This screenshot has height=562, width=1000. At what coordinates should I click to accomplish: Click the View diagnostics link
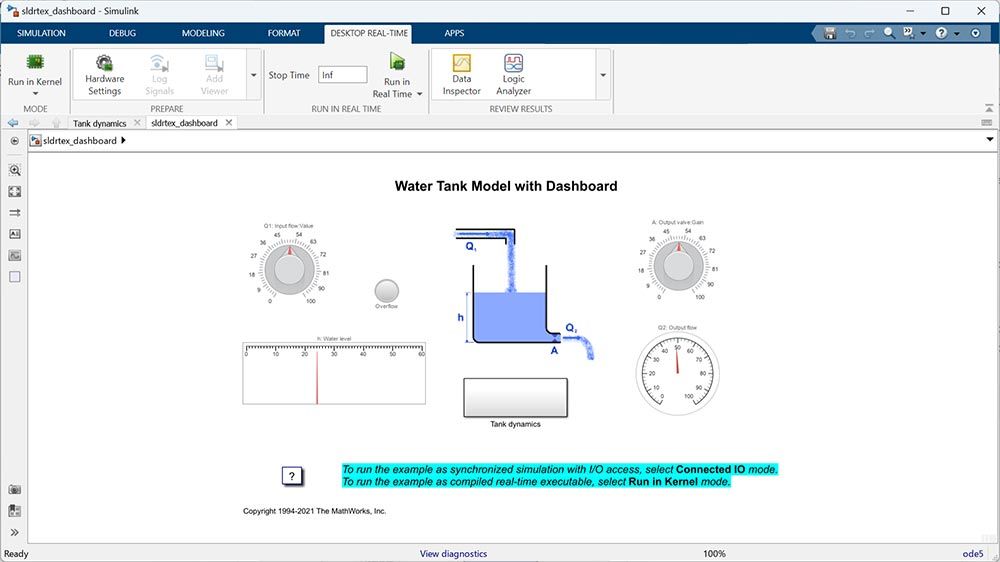click(x=453, y=553)
